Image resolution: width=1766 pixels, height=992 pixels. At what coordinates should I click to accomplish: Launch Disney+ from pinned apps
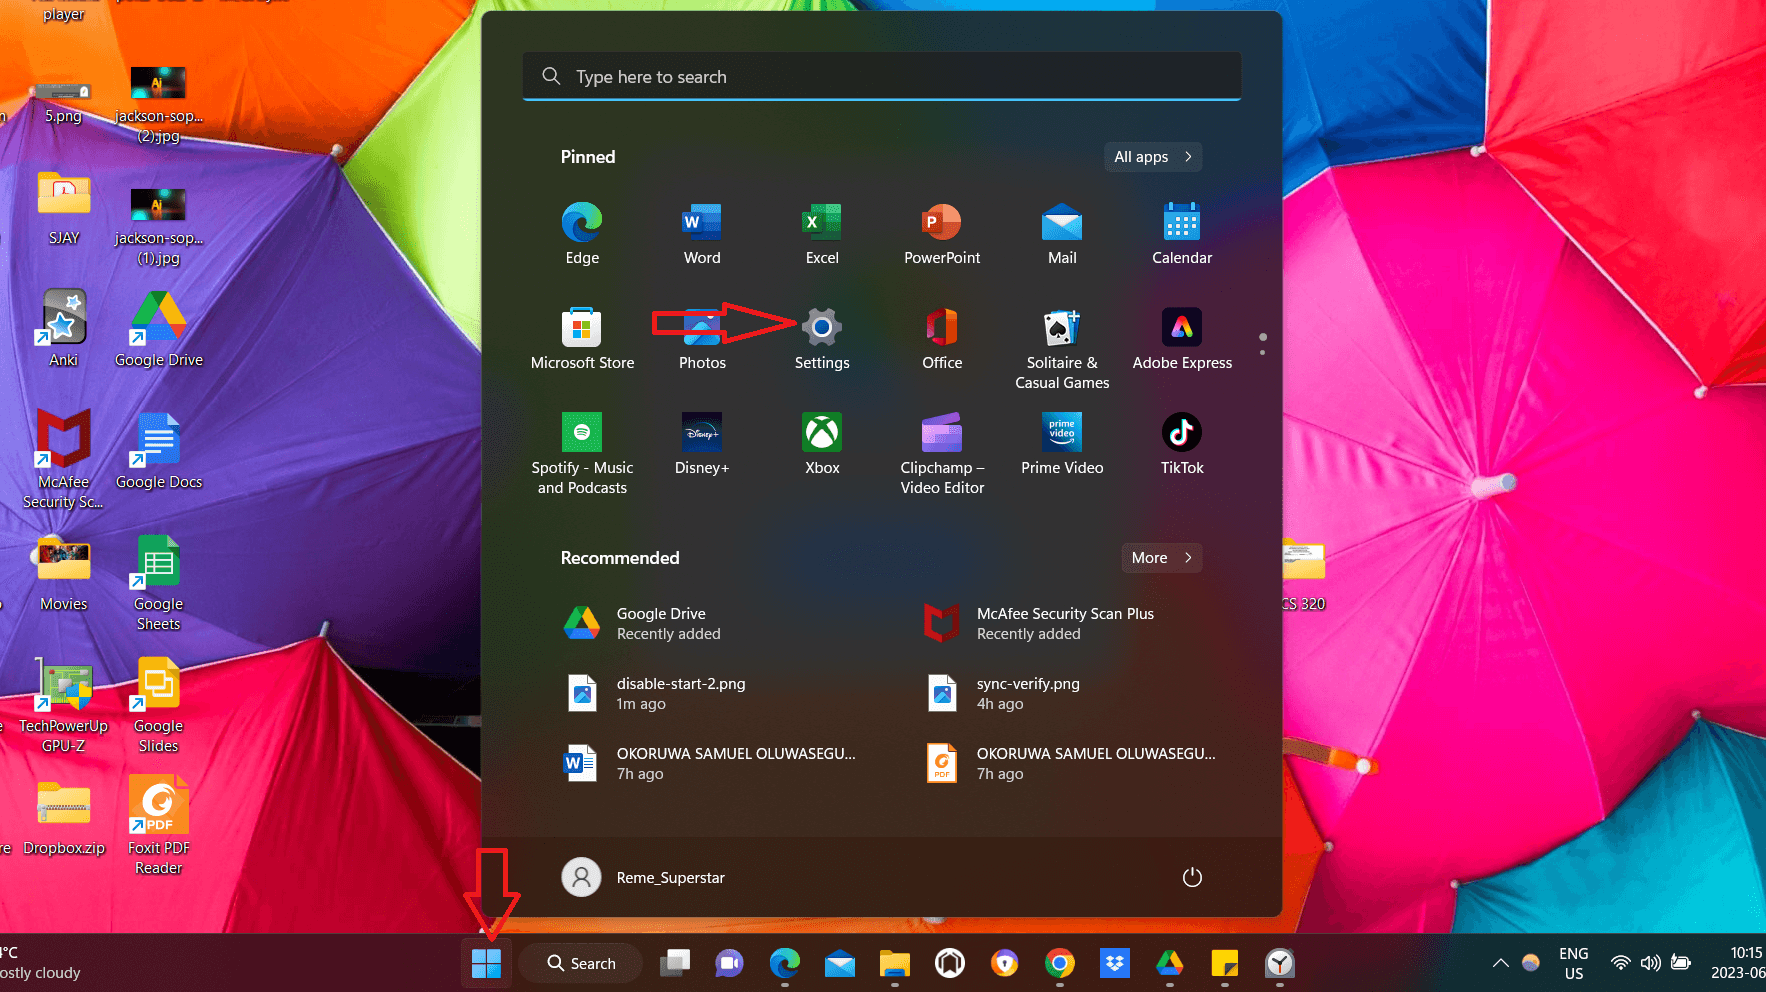pos(702,443)
